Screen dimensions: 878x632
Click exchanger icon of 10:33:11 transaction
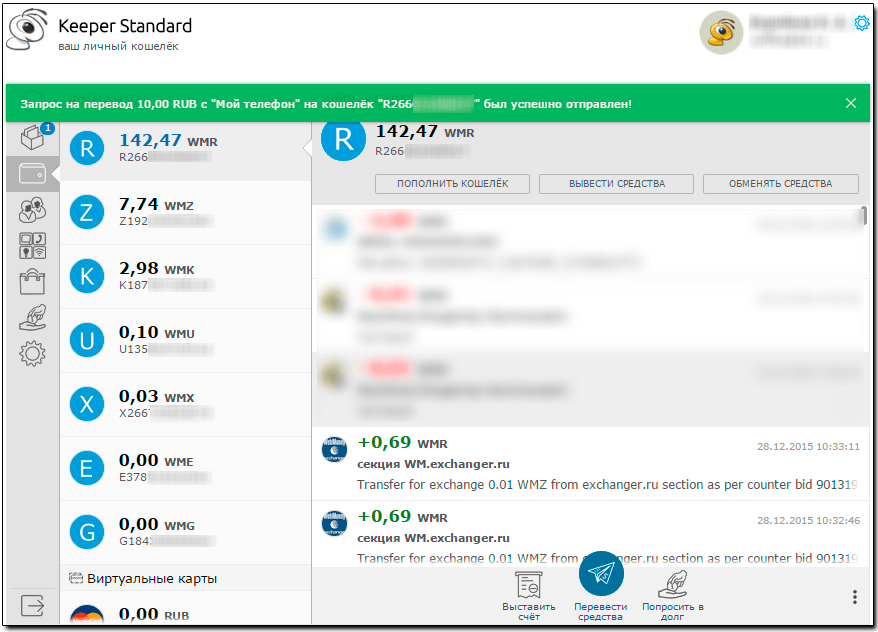coord(334,450)
